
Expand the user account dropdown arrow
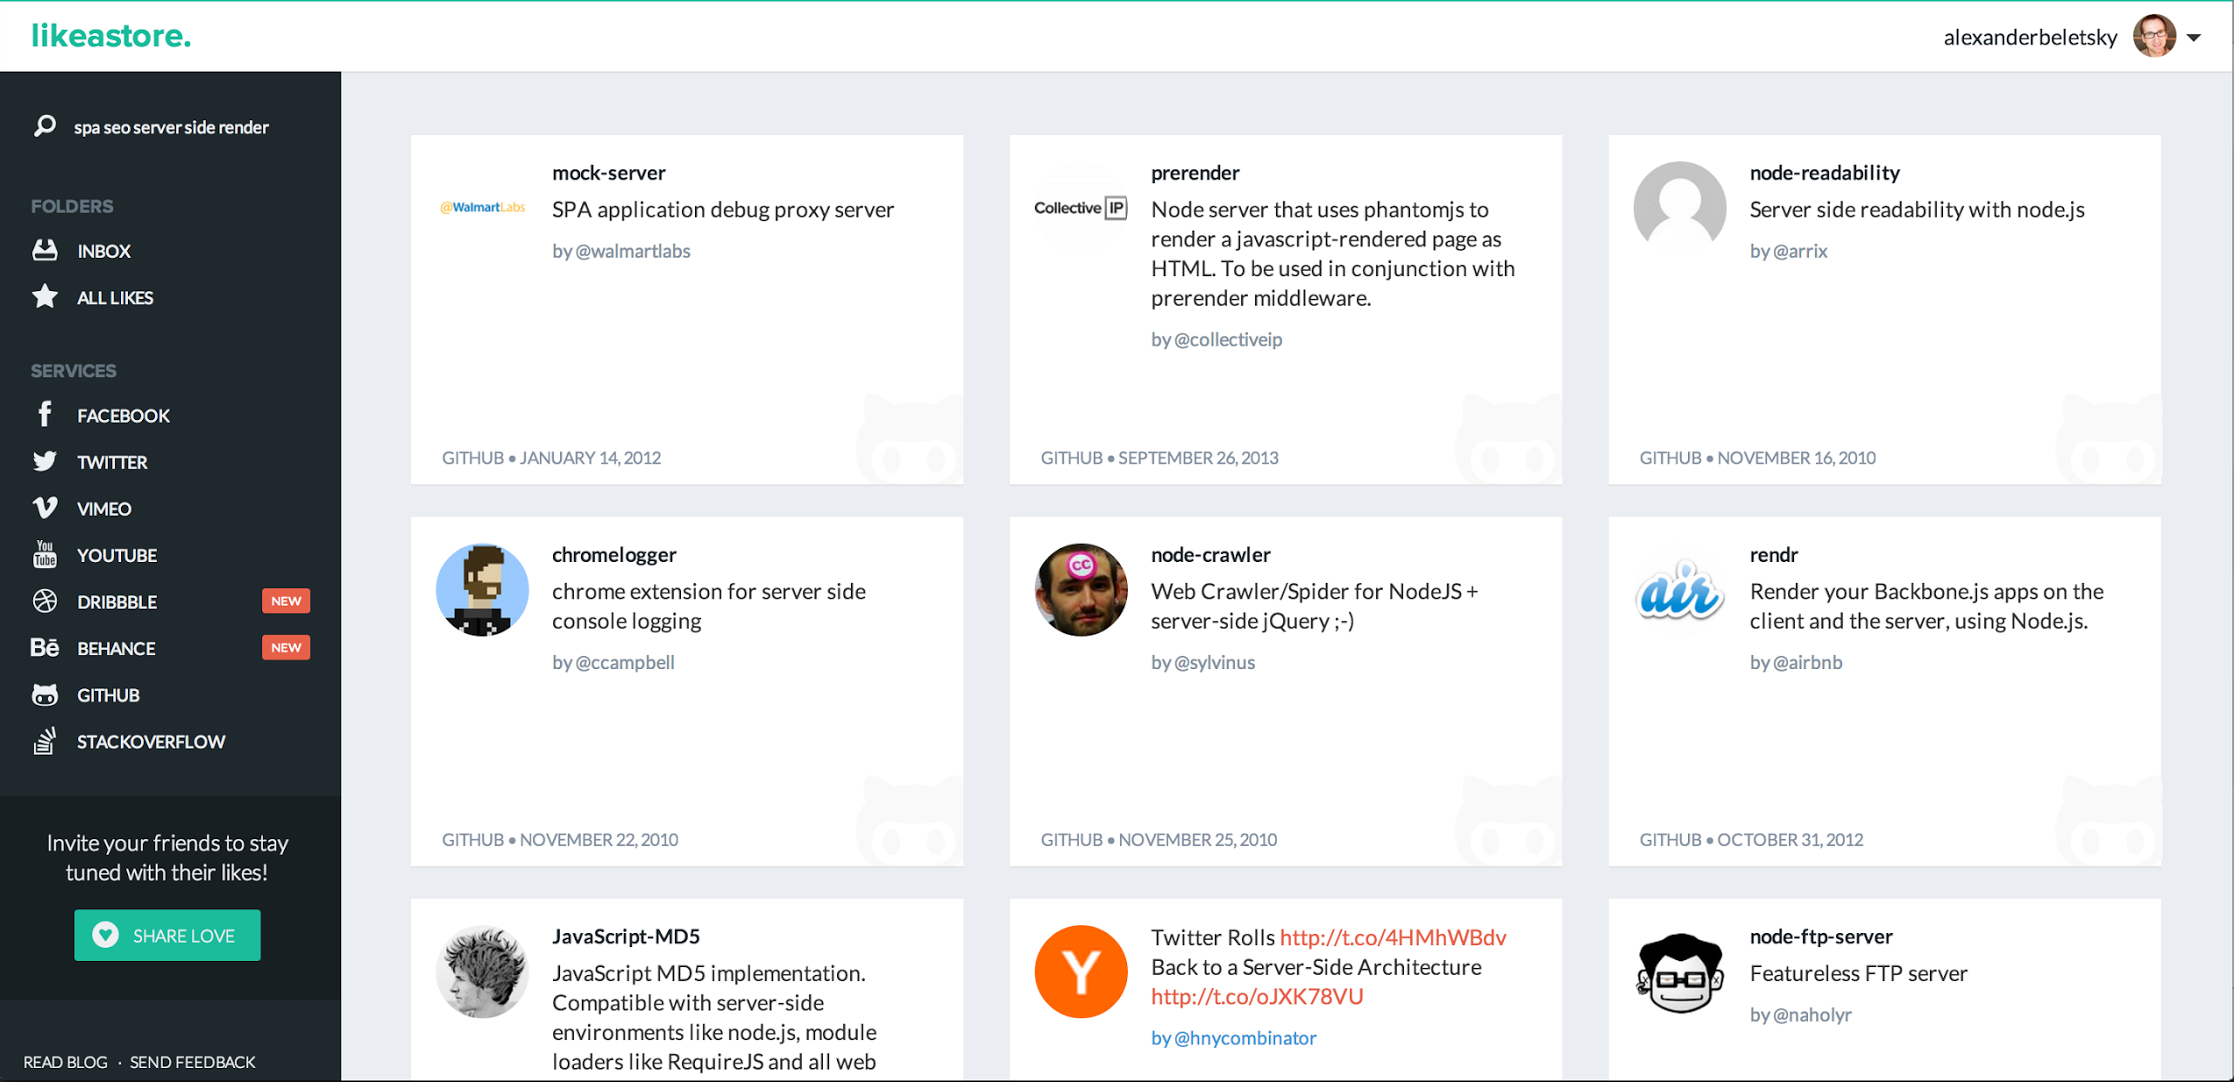coord(2194,38)
